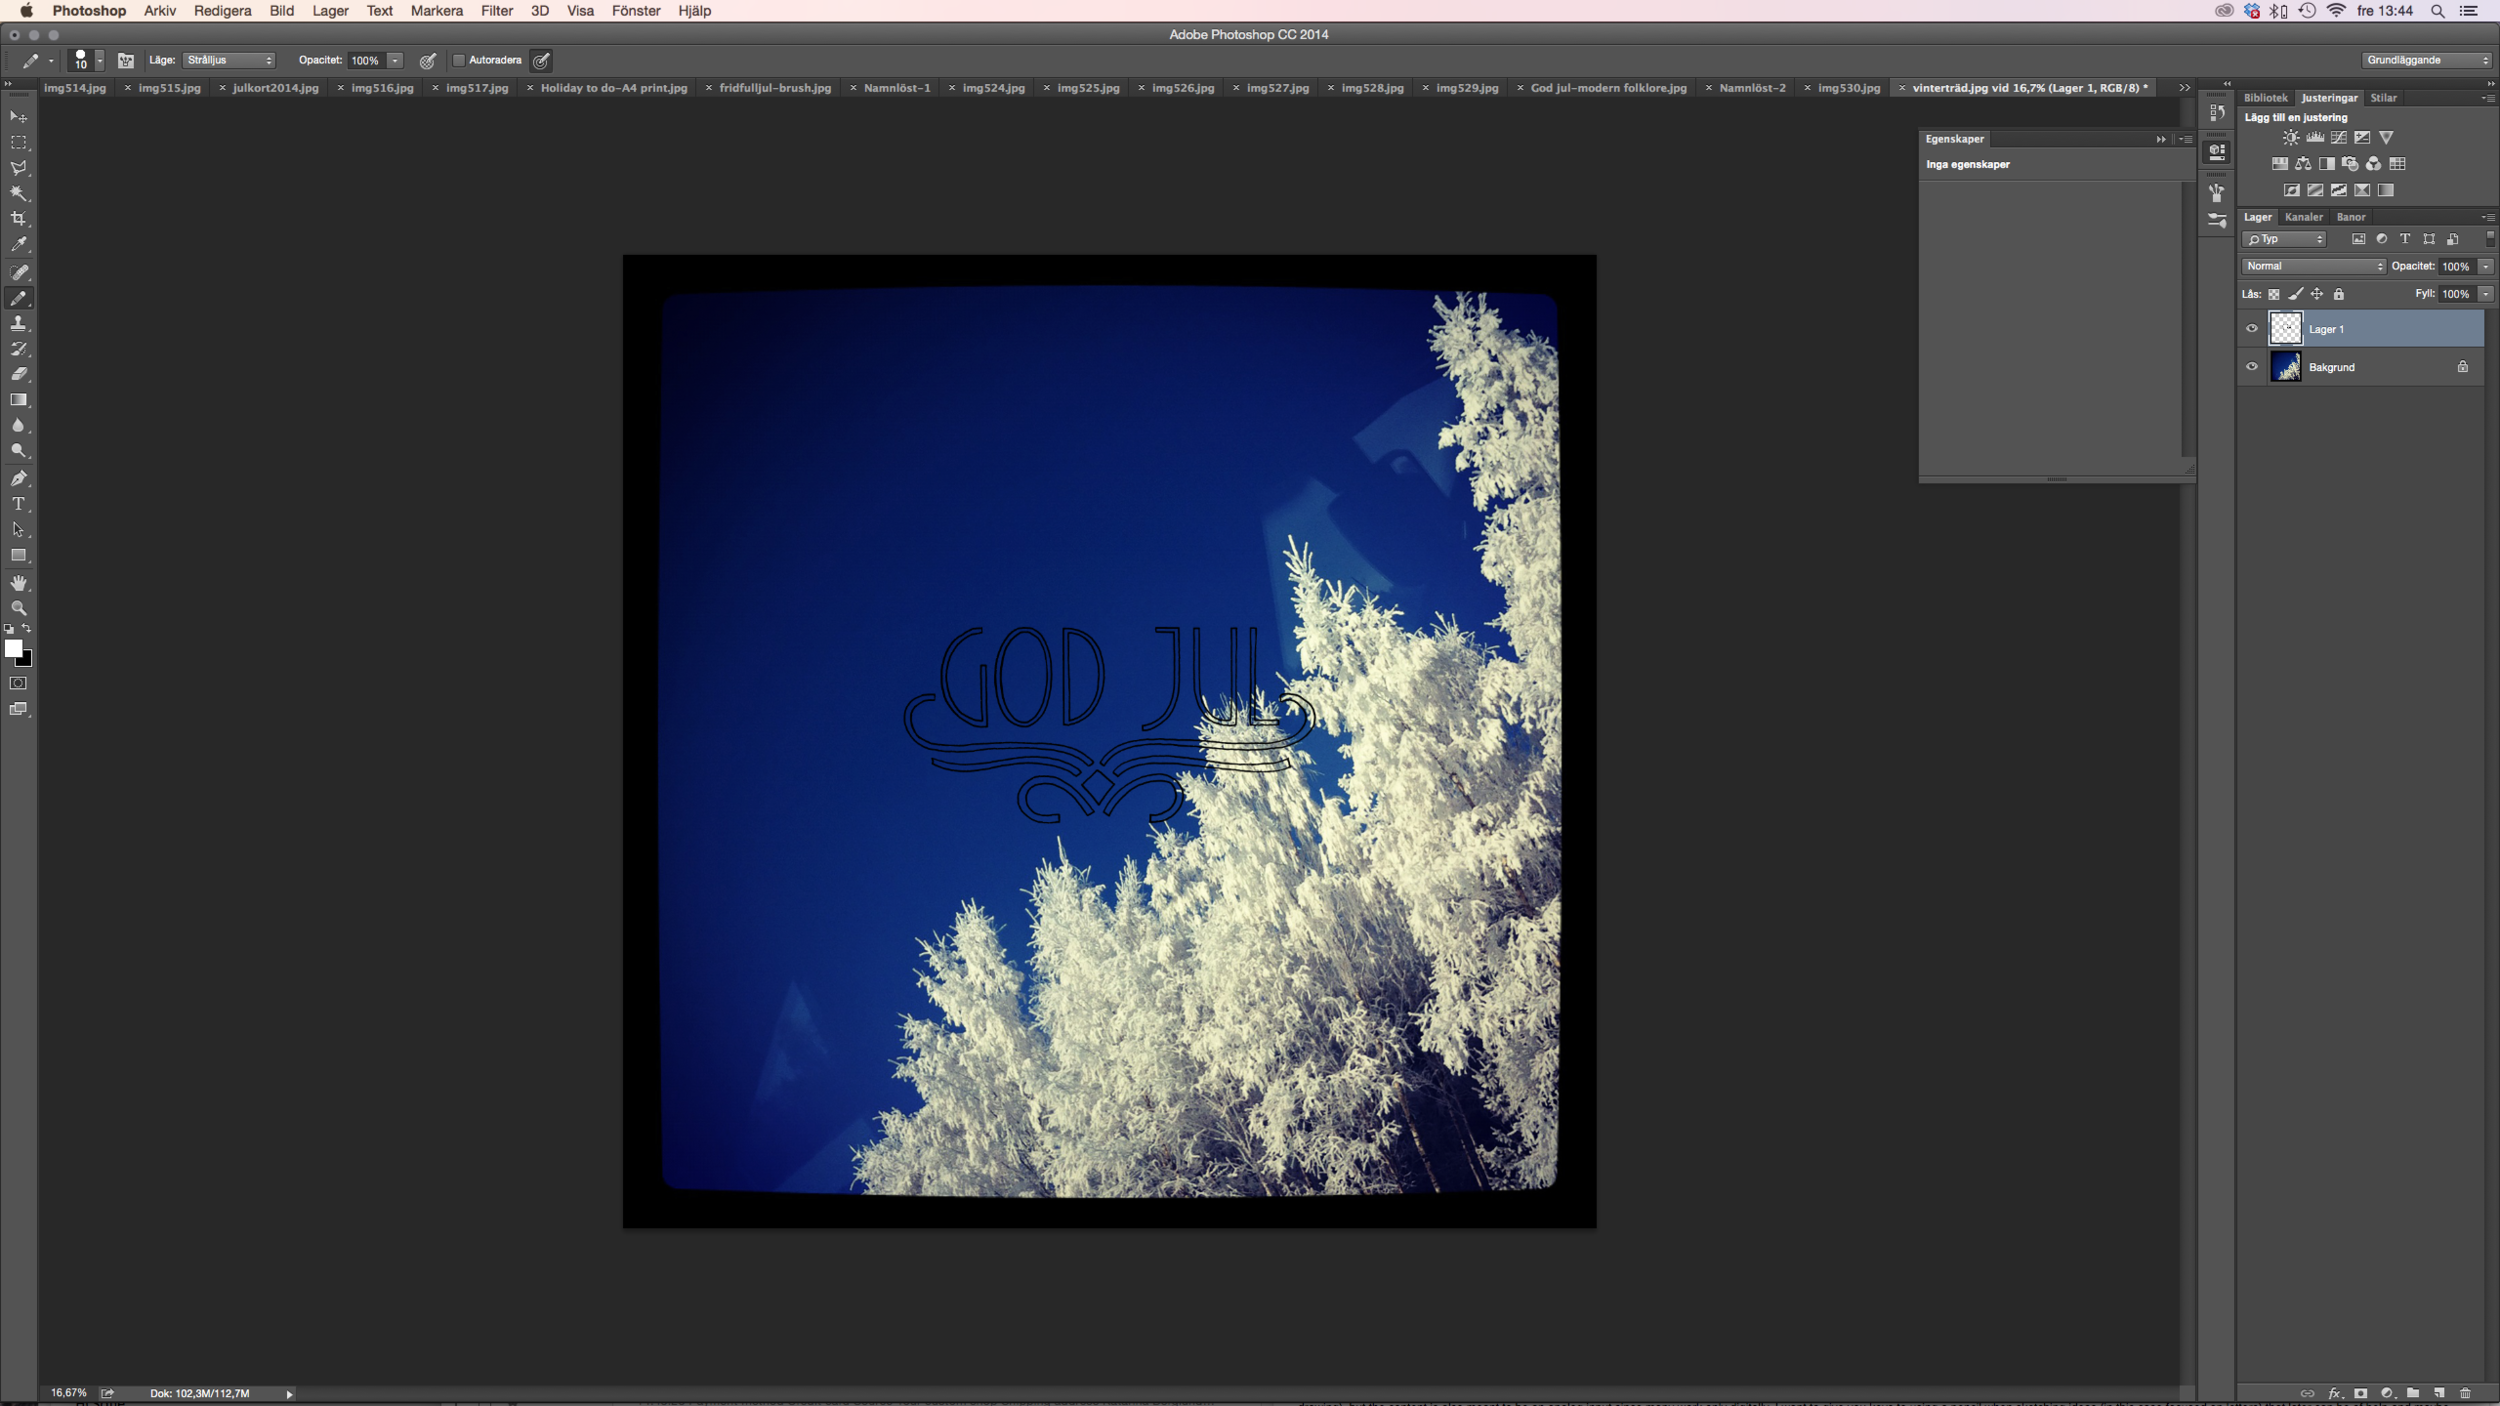2500x1406 pixels.
Task: Open the Grundläggande workspace dropdown
Action: click(2426, 60)
